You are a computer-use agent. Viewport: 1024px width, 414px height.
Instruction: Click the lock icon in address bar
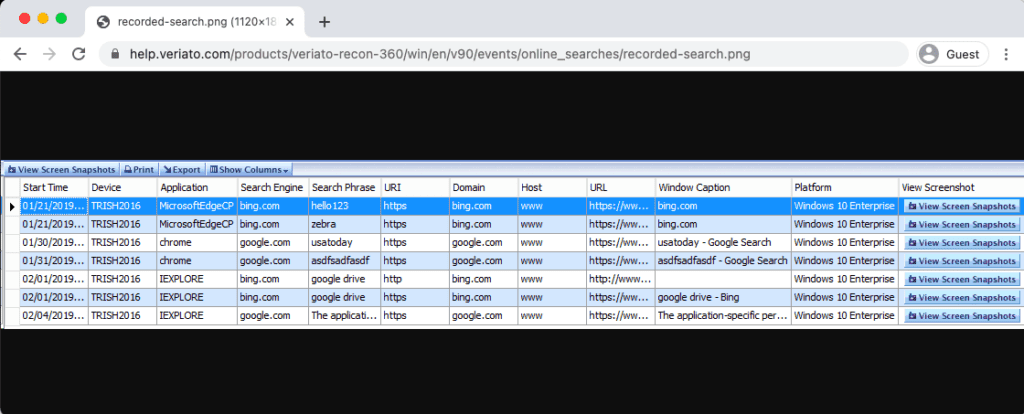(x=116, y=54)
